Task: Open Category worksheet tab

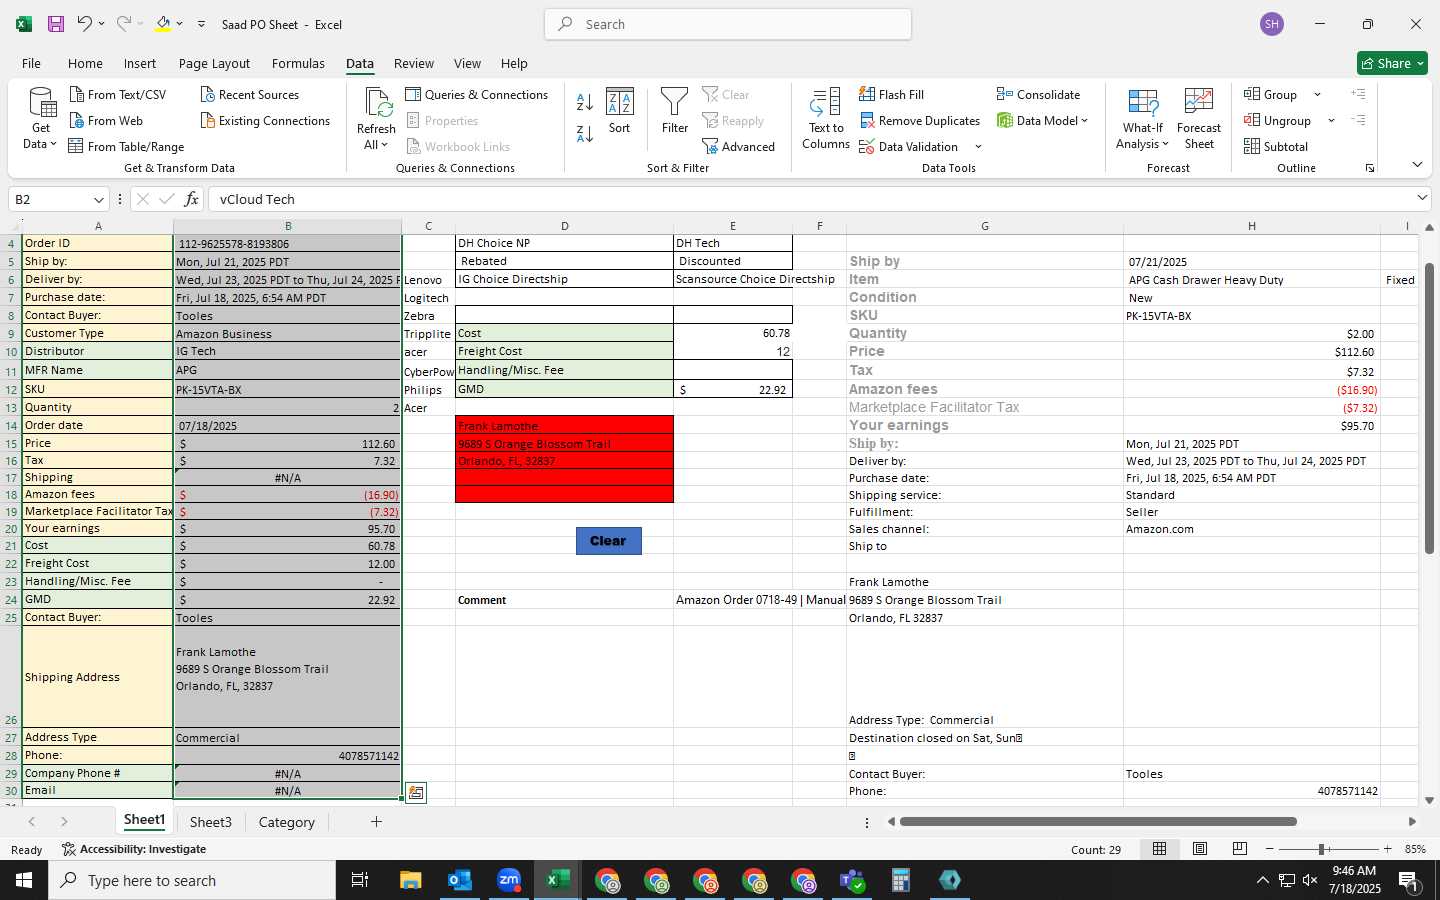Action: tap(287, 822)
